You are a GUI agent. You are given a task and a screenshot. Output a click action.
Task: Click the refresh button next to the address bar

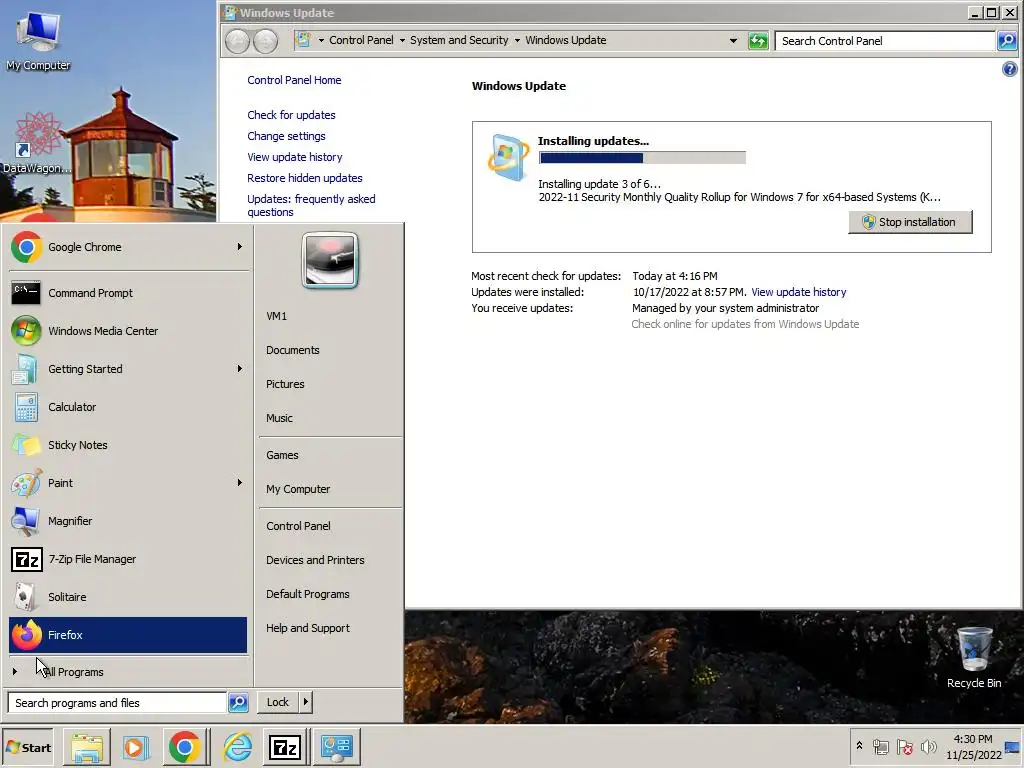click(758, 40)
